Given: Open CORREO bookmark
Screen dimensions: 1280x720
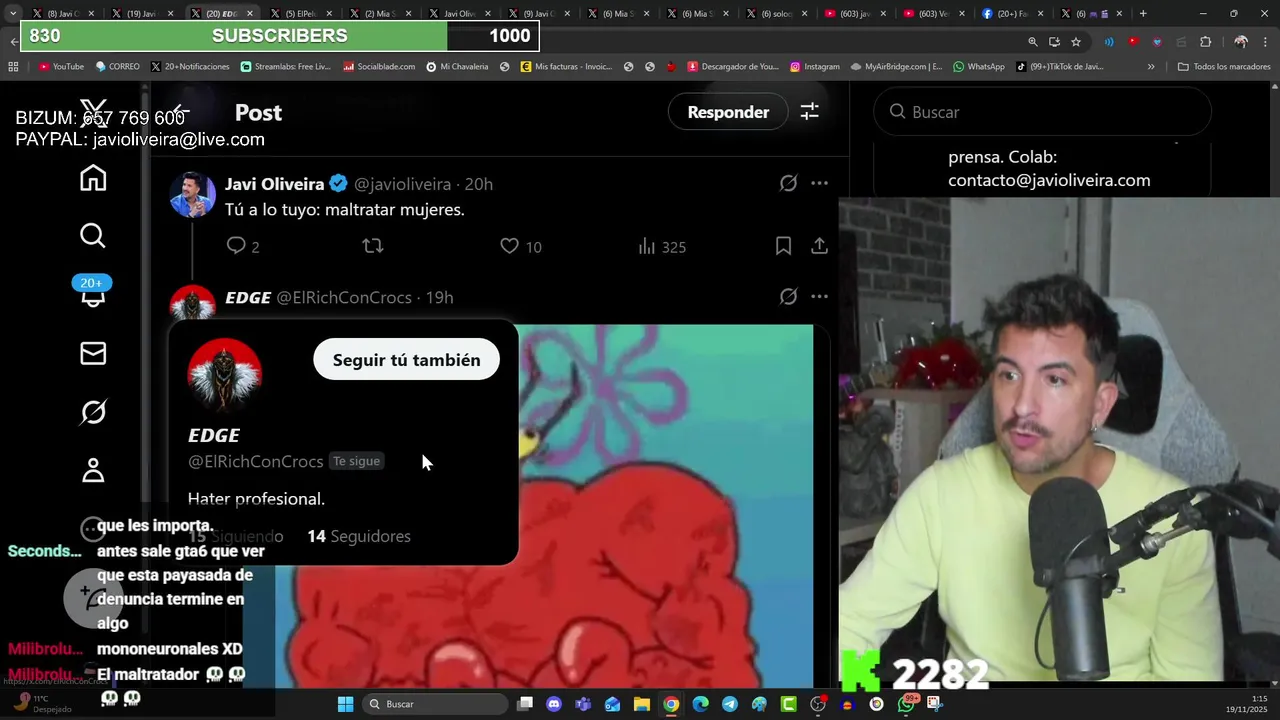Looking at the screenshot, I should point(117,67).
